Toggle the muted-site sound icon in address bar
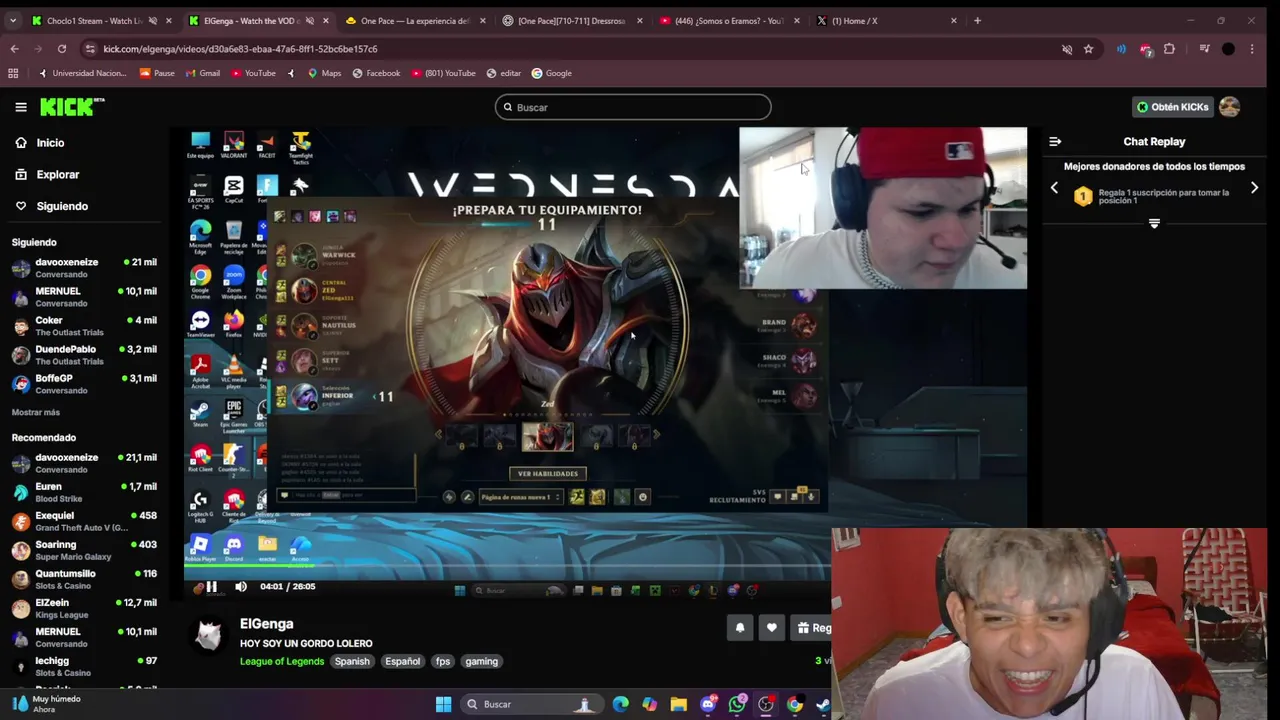This screenshot has width=1280, height=720. (x=1066, y=49)
